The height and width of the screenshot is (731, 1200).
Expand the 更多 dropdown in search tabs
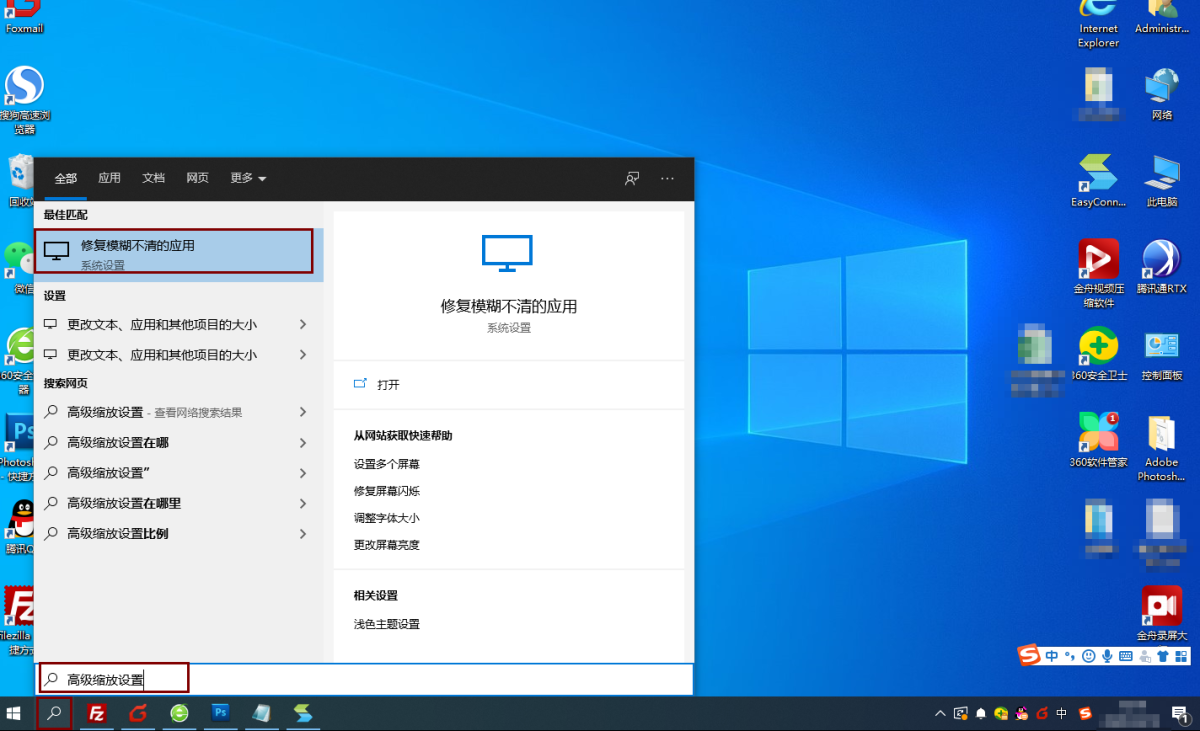click(x=248, y=178)
